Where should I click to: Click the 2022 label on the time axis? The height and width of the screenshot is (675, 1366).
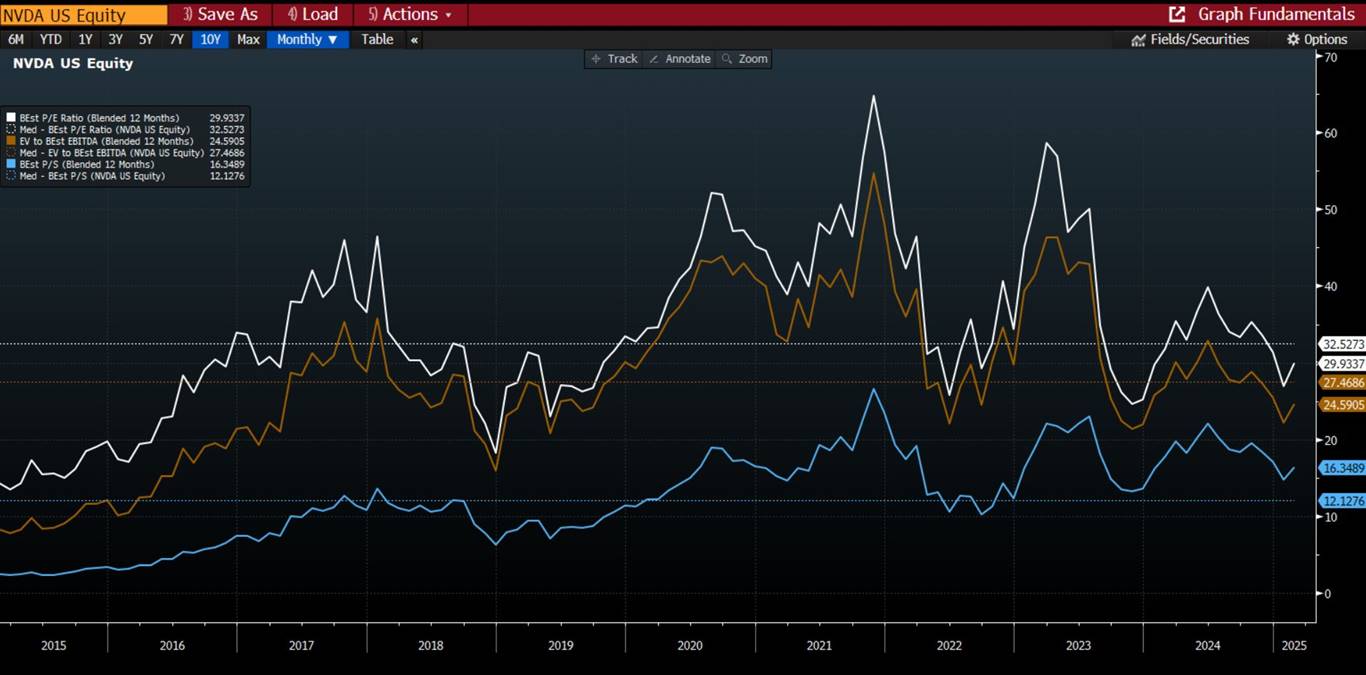pyautogui.click(x=949, y=646)
